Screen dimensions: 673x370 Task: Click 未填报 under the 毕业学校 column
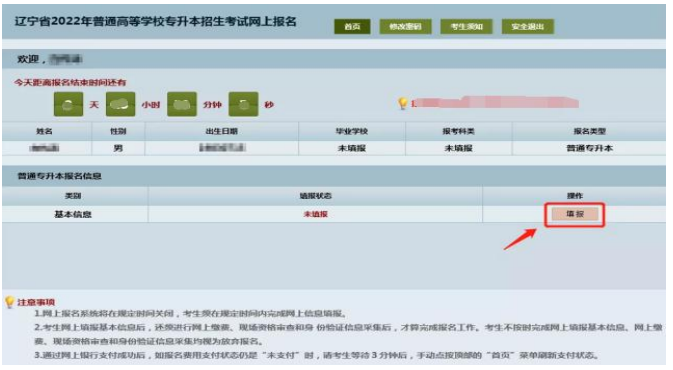352,148
